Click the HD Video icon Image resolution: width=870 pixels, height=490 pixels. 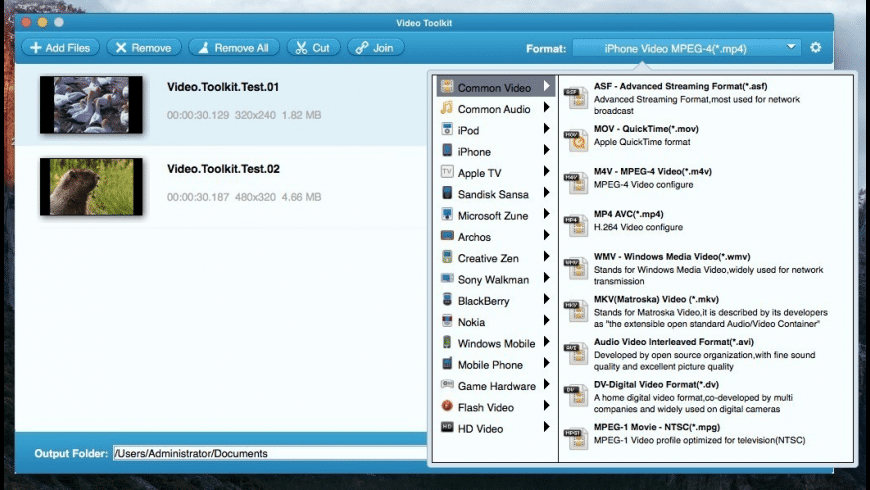click(x=447, y=427)
